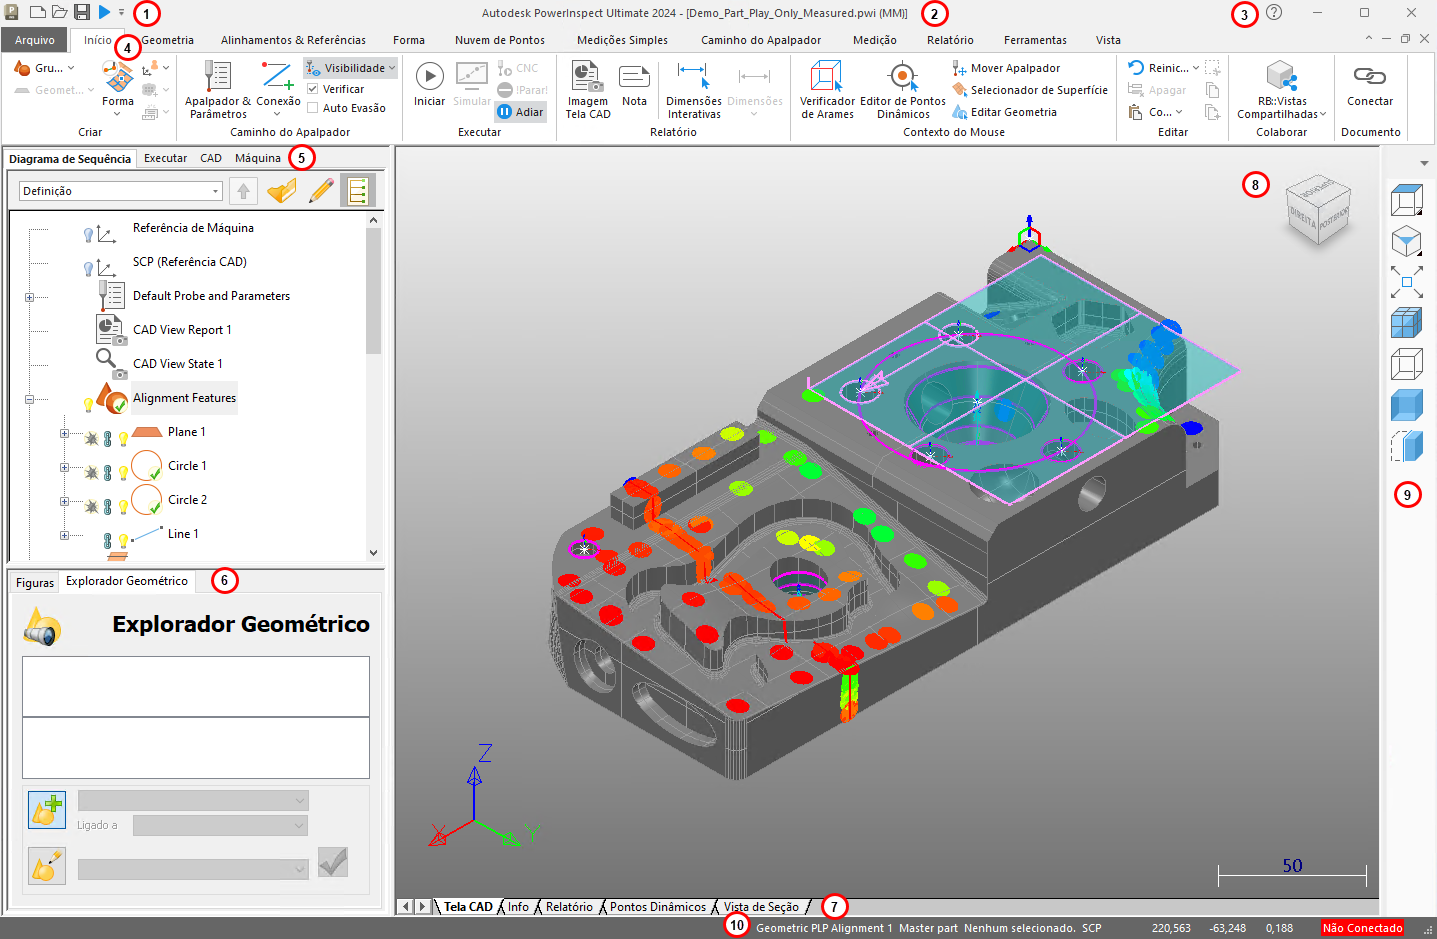This screenshot has height=939, width=1437.
Task: Expand the Plane 1 tree node
Action: point(64,433)
